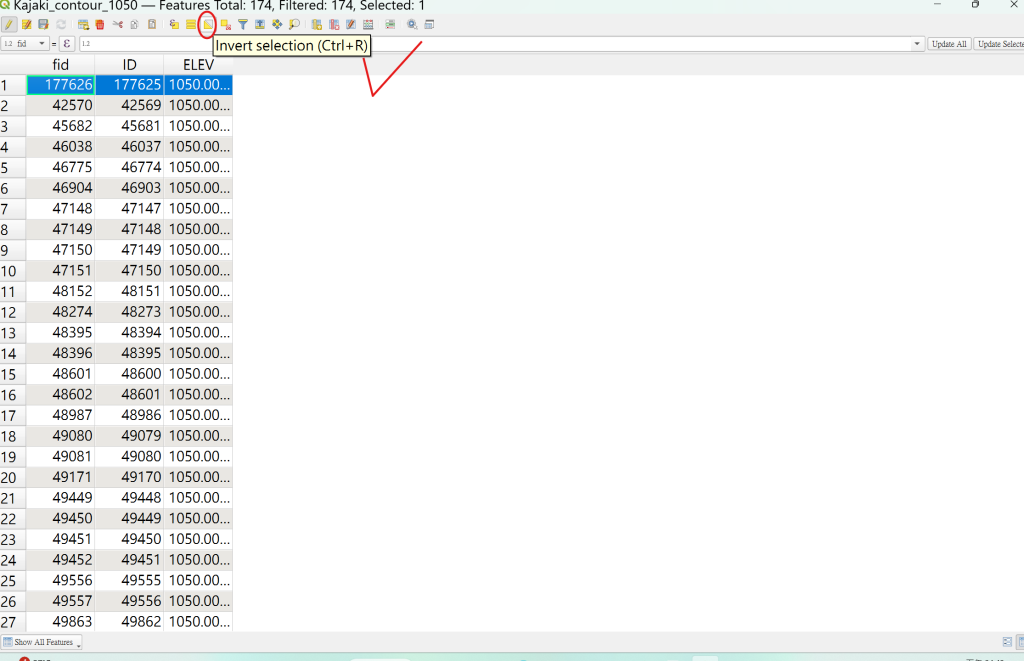Select cell with ID 48151
The image size is (1024, 661).
coord(129,291)
